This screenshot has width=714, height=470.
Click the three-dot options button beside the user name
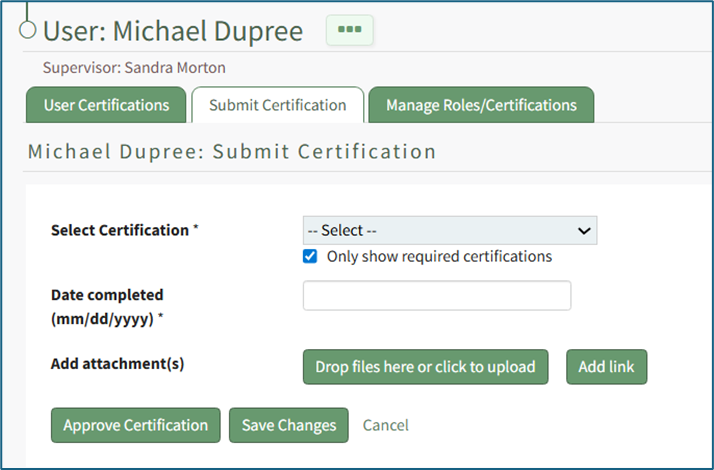click(349, 30)
